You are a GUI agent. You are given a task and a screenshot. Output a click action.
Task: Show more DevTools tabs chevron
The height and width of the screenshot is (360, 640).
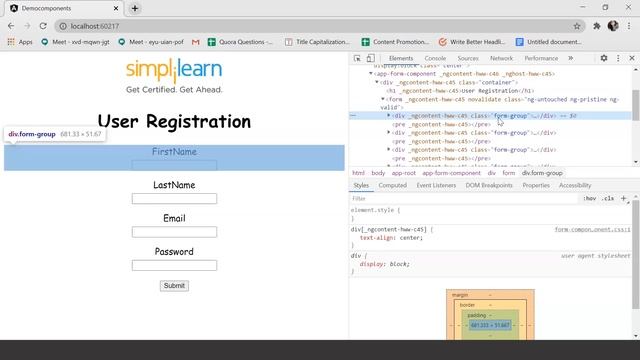(x=571, y=58)
